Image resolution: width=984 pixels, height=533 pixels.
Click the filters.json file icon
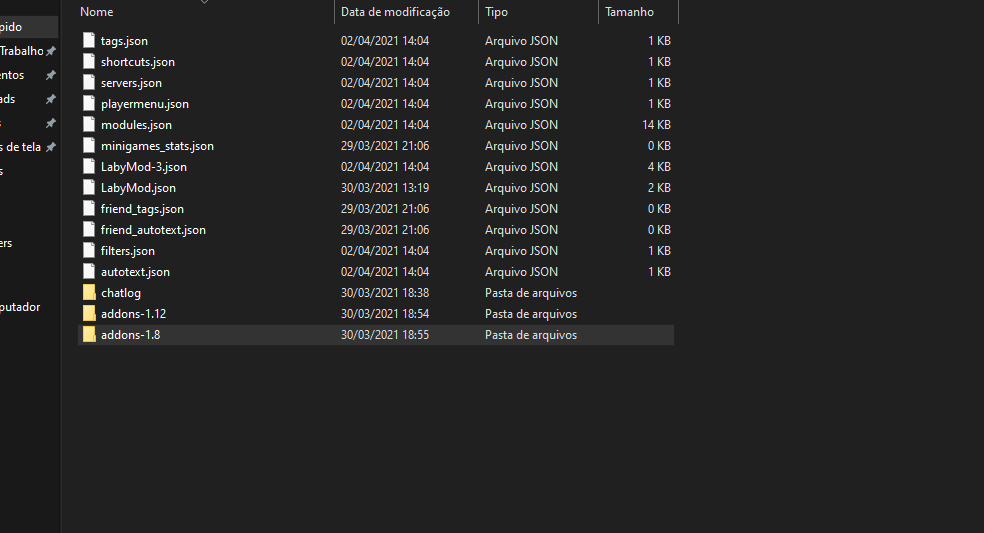[x=89, y=251]
